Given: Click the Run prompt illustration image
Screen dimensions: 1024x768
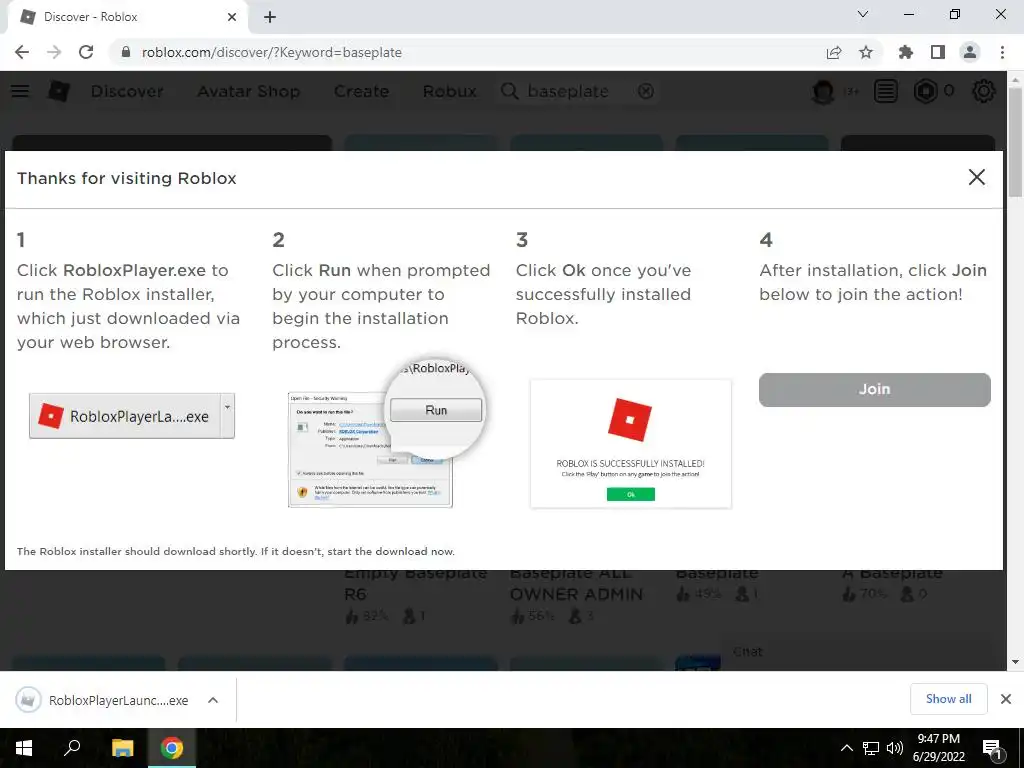Looking at the screenshot, I should click(x=387, y=433).
